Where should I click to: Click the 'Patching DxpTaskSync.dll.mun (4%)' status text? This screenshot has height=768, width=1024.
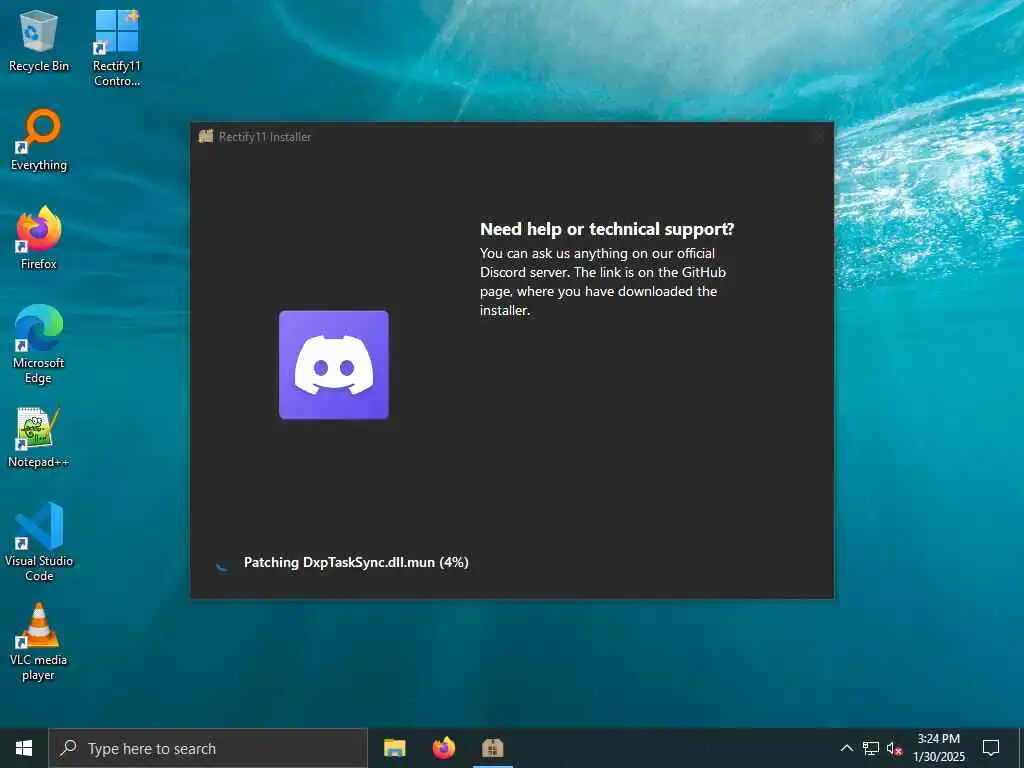(x=356, y=562)
